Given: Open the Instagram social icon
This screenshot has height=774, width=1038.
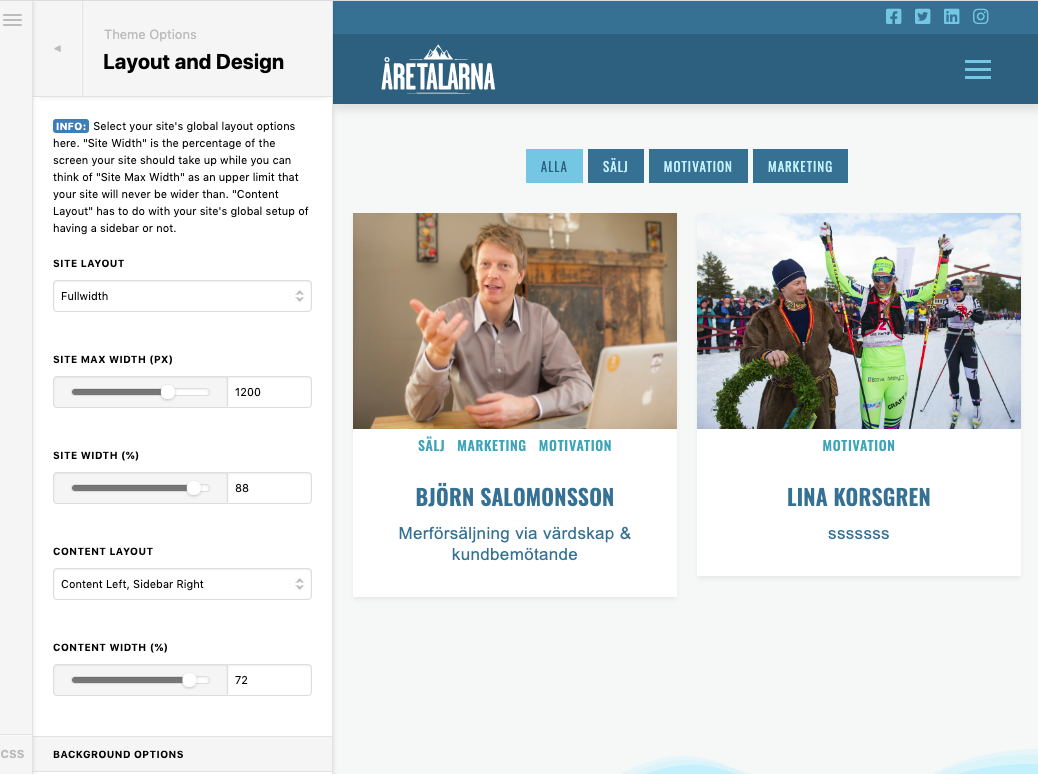Looking at the screenshot, I should coord(980,17).
